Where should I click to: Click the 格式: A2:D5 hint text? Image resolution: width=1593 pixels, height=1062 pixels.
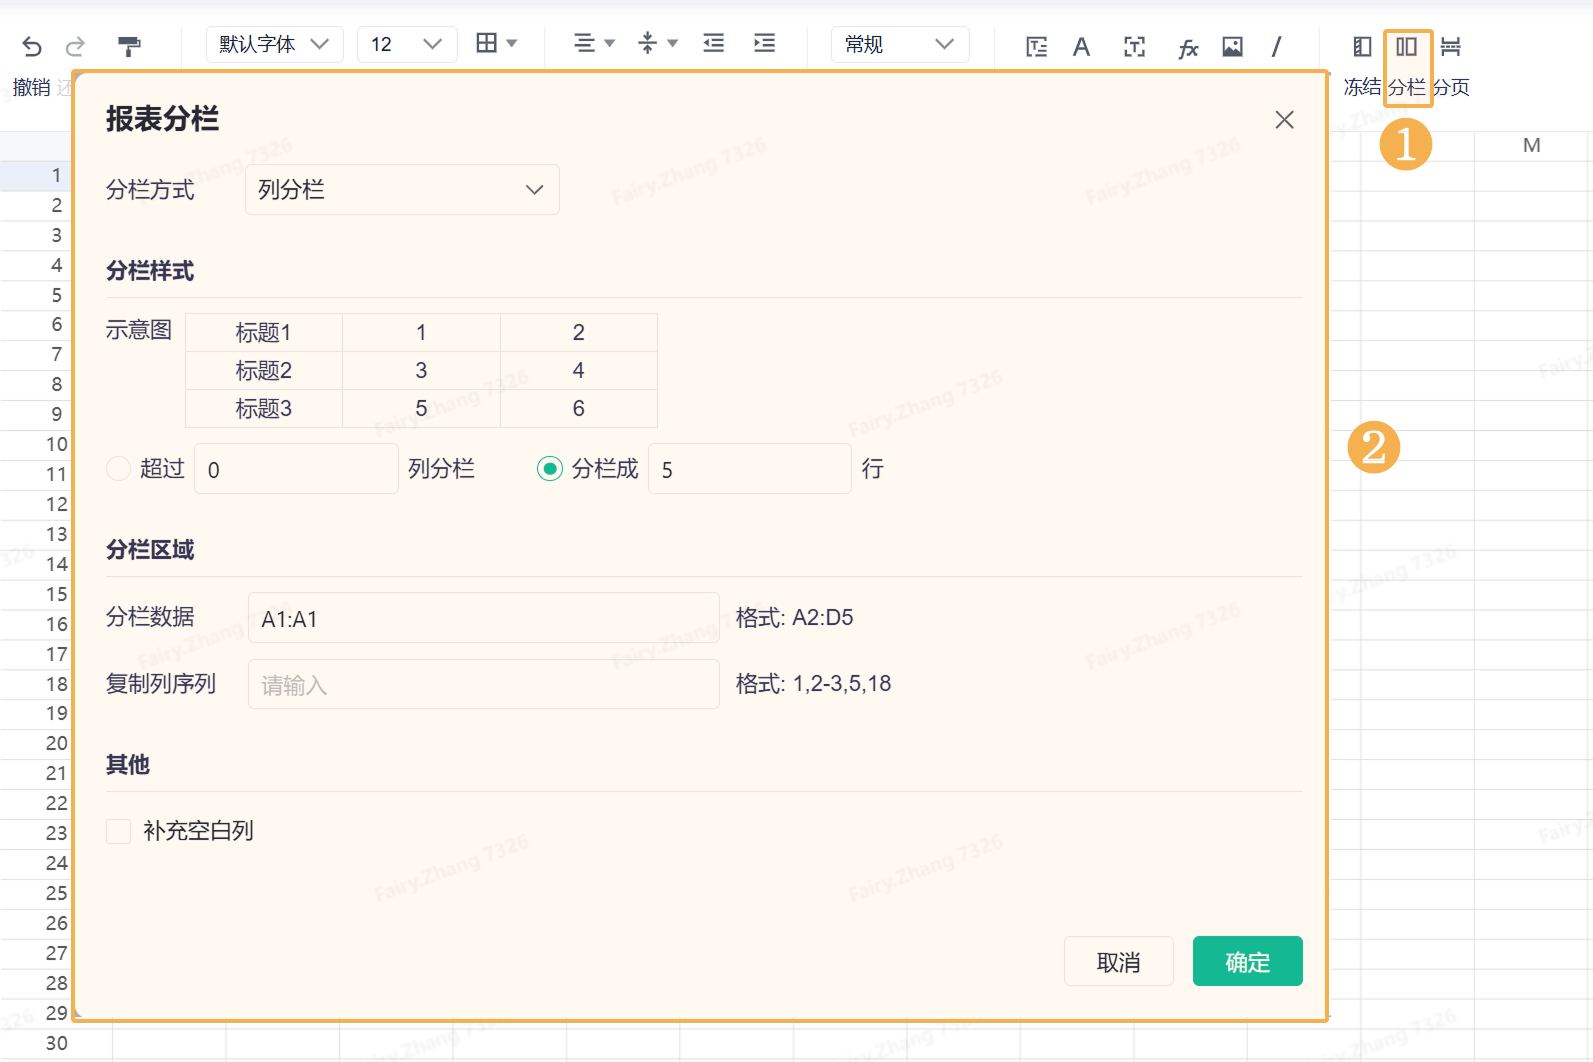tap(795, 617)
